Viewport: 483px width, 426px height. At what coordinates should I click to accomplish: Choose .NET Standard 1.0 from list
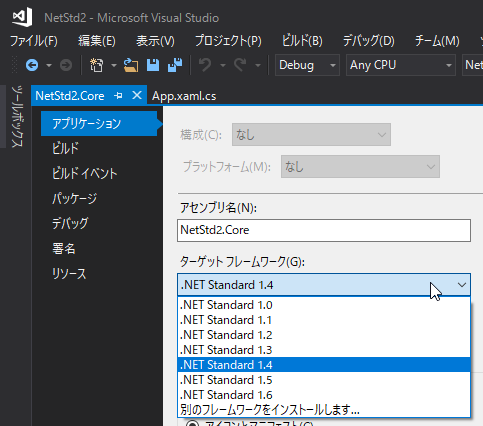(x=324, y=305)
